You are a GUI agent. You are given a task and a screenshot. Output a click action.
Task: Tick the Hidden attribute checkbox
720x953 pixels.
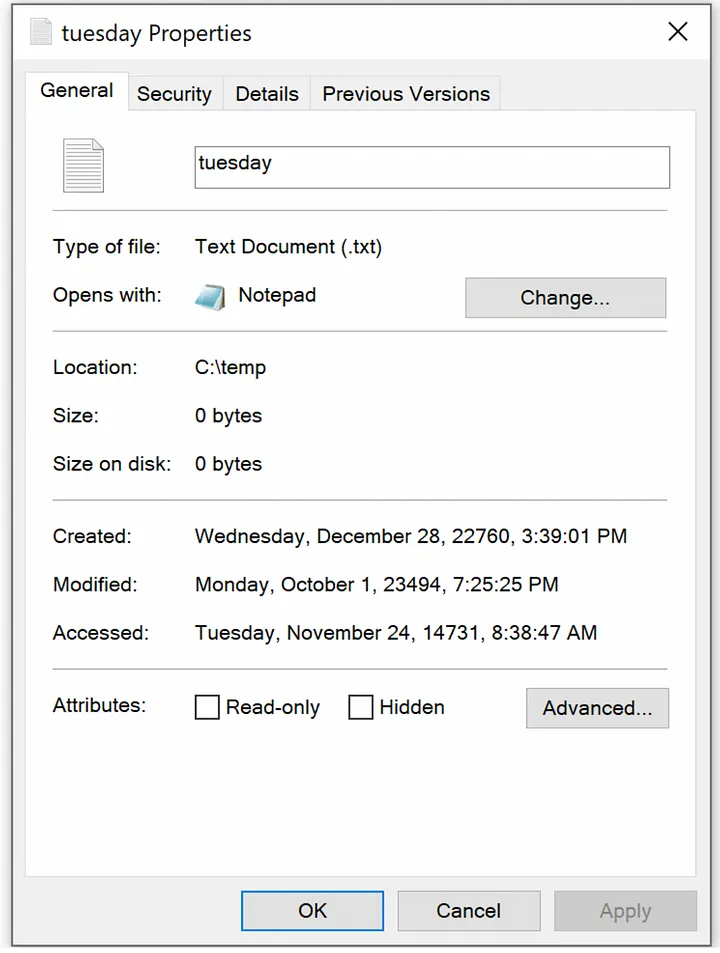point(360,708)
